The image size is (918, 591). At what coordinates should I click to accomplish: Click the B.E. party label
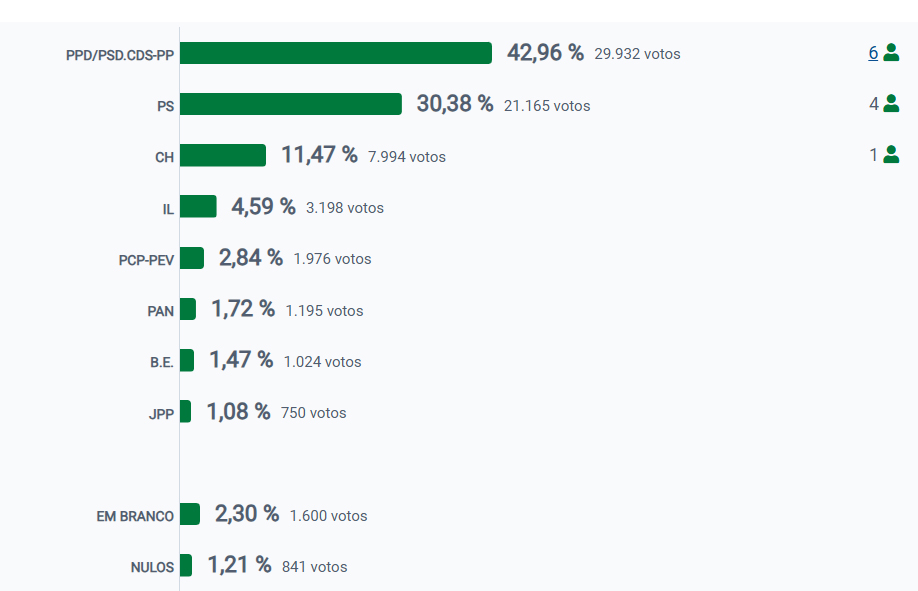pos(162,362)
